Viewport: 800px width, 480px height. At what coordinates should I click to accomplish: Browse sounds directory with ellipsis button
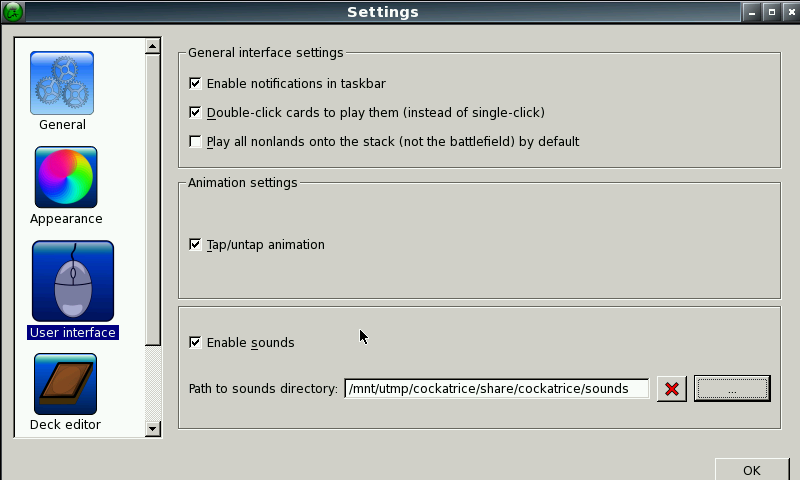732,389
